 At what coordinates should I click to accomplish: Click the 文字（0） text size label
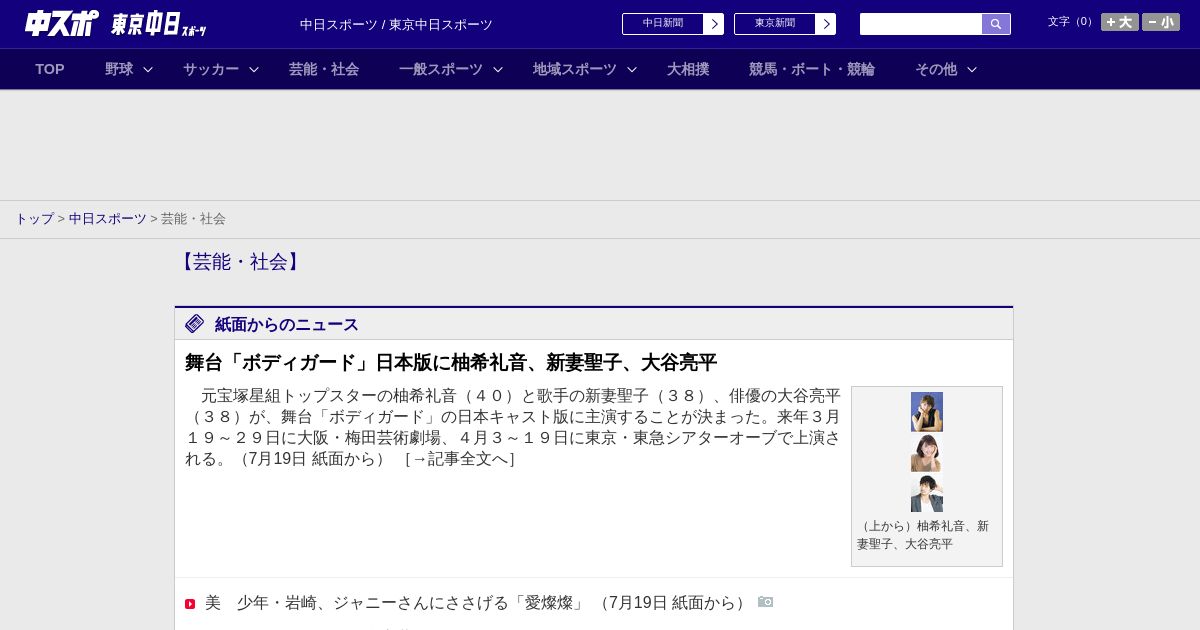(1071, 22)
